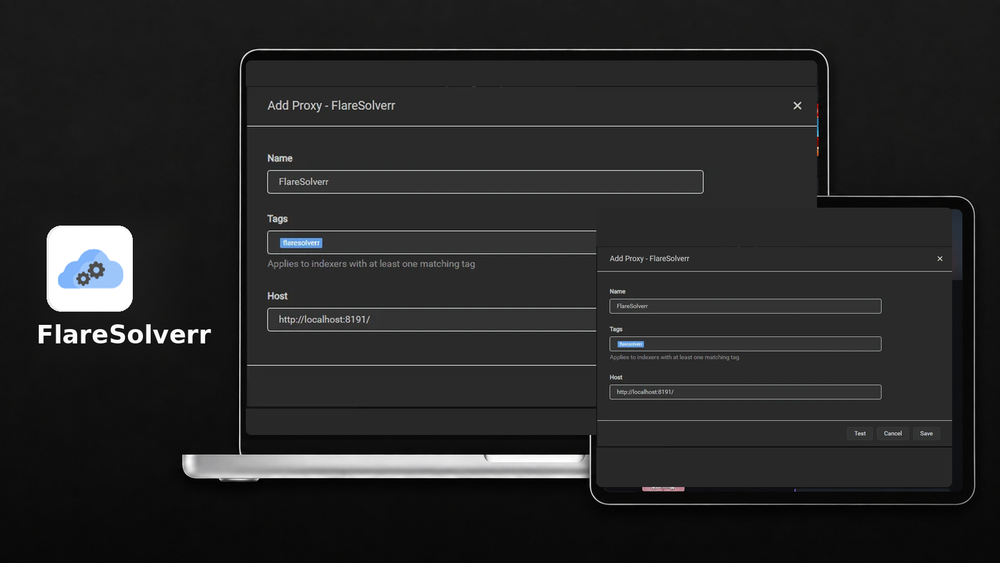Click the Tags label on laptop dialog
Viewport: 1000px width, 563px height.
277,219
